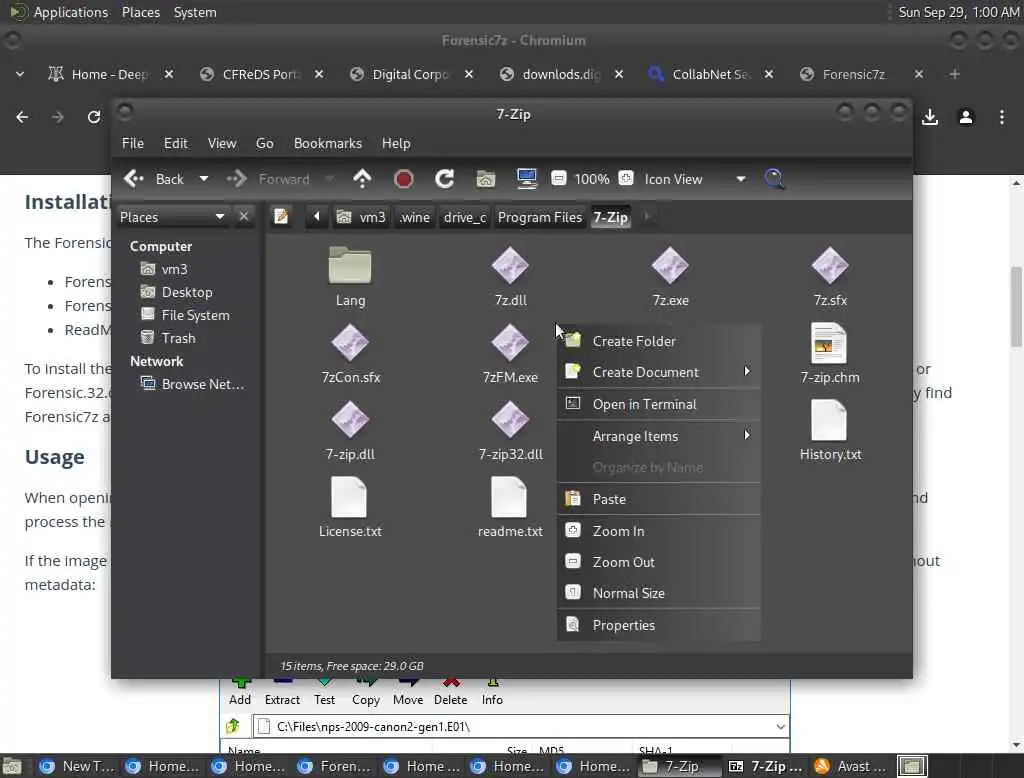
Task: Open the View menu
Action: click(x=222, y=143)
